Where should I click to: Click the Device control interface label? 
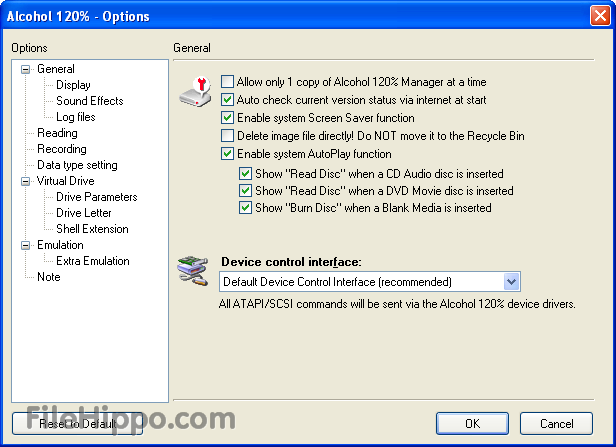(291, 262)
